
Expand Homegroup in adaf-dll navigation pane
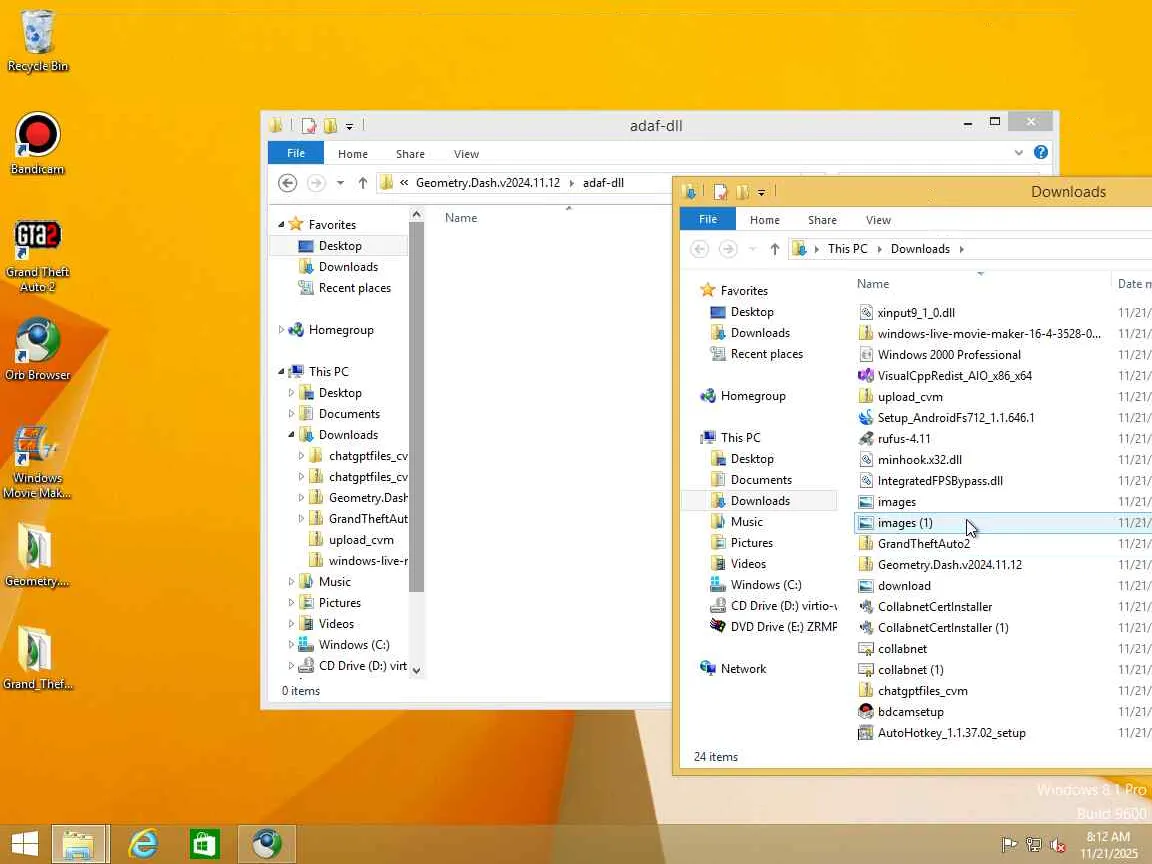point(281,330)
